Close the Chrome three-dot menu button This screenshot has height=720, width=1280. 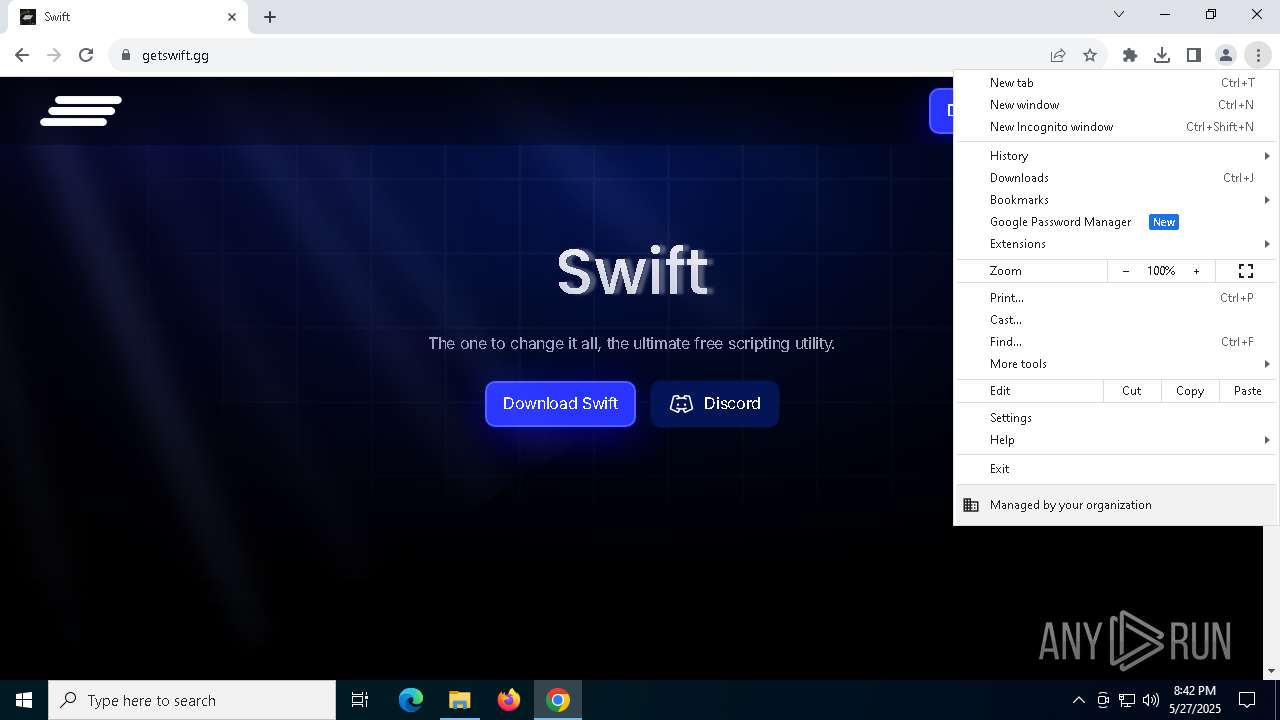tap(1258, 55)
